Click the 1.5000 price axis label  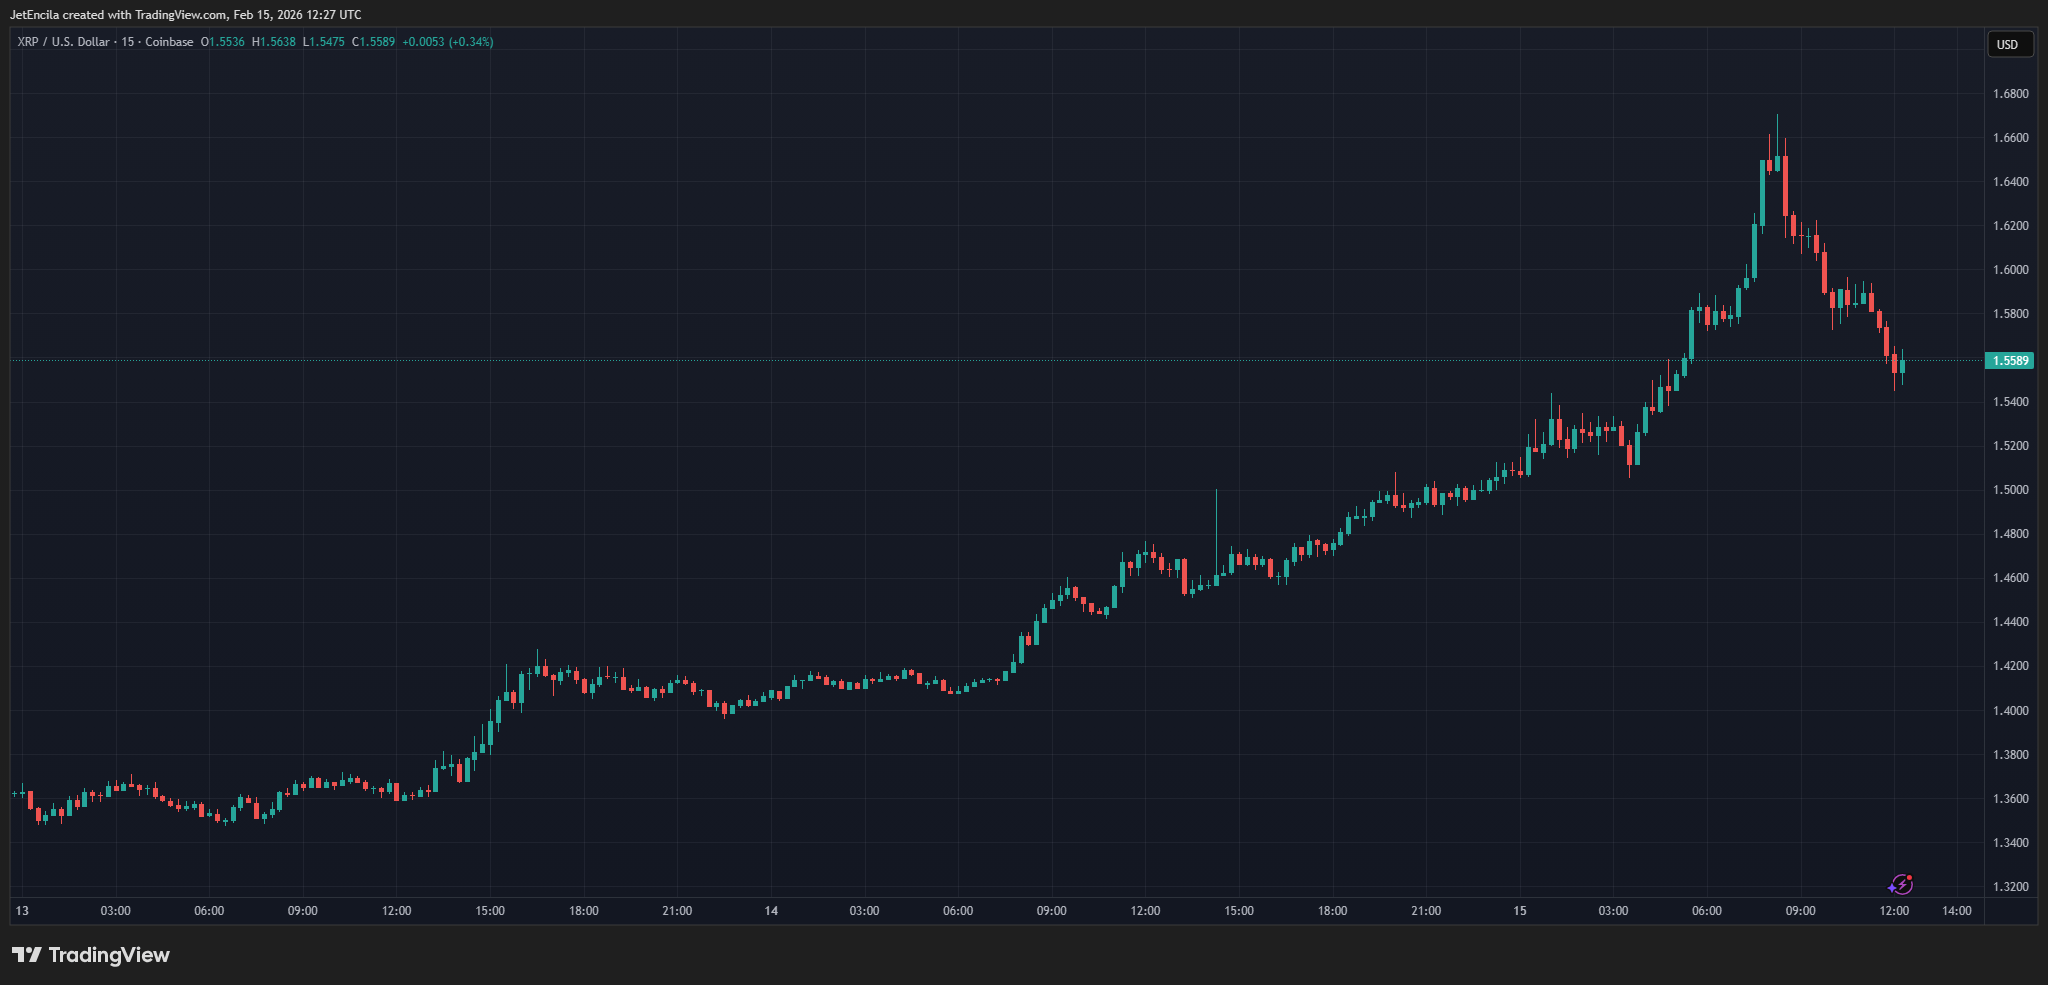pos(2010,490)
